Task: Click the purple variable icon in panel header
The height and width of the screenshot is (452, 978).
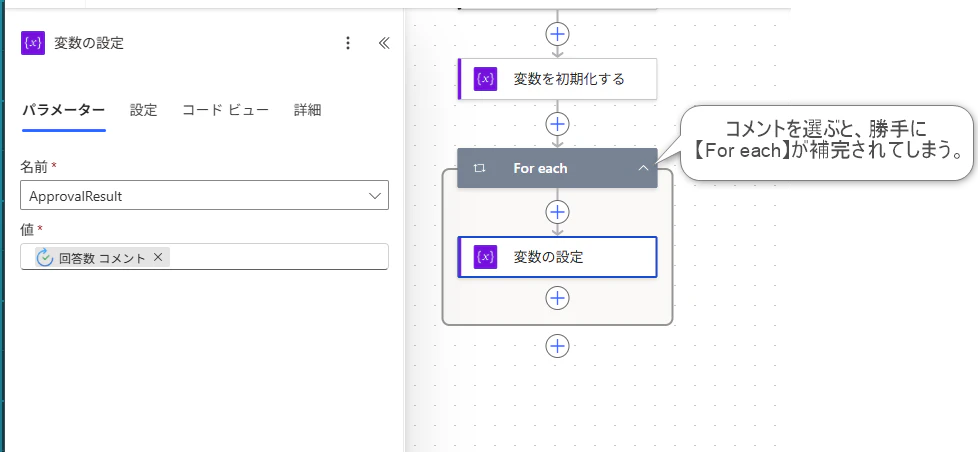Action: click(32, 43)
